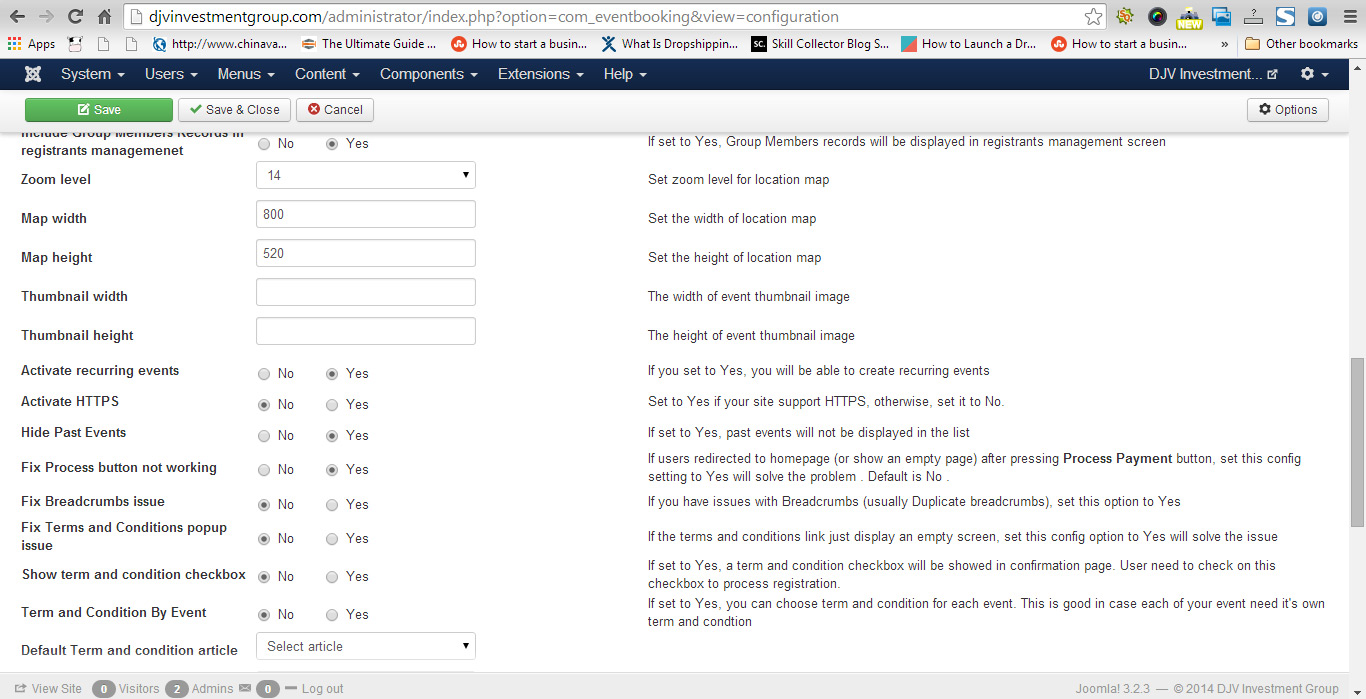This screenshot has width=1366, height=699.
Task: Go to browser home page icon
Action: (x=105, y=16)
